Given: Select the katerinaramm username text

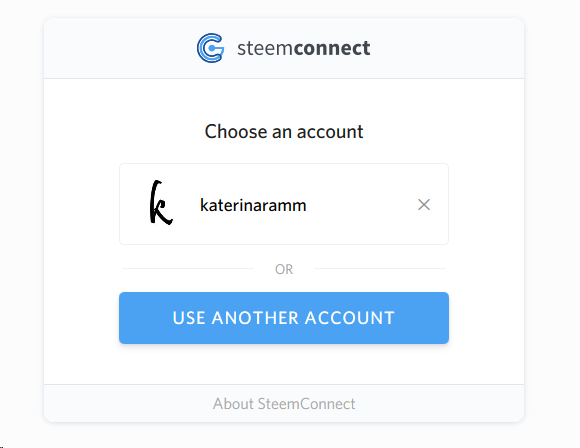Looking at the screenshot, I should [253, 205].
